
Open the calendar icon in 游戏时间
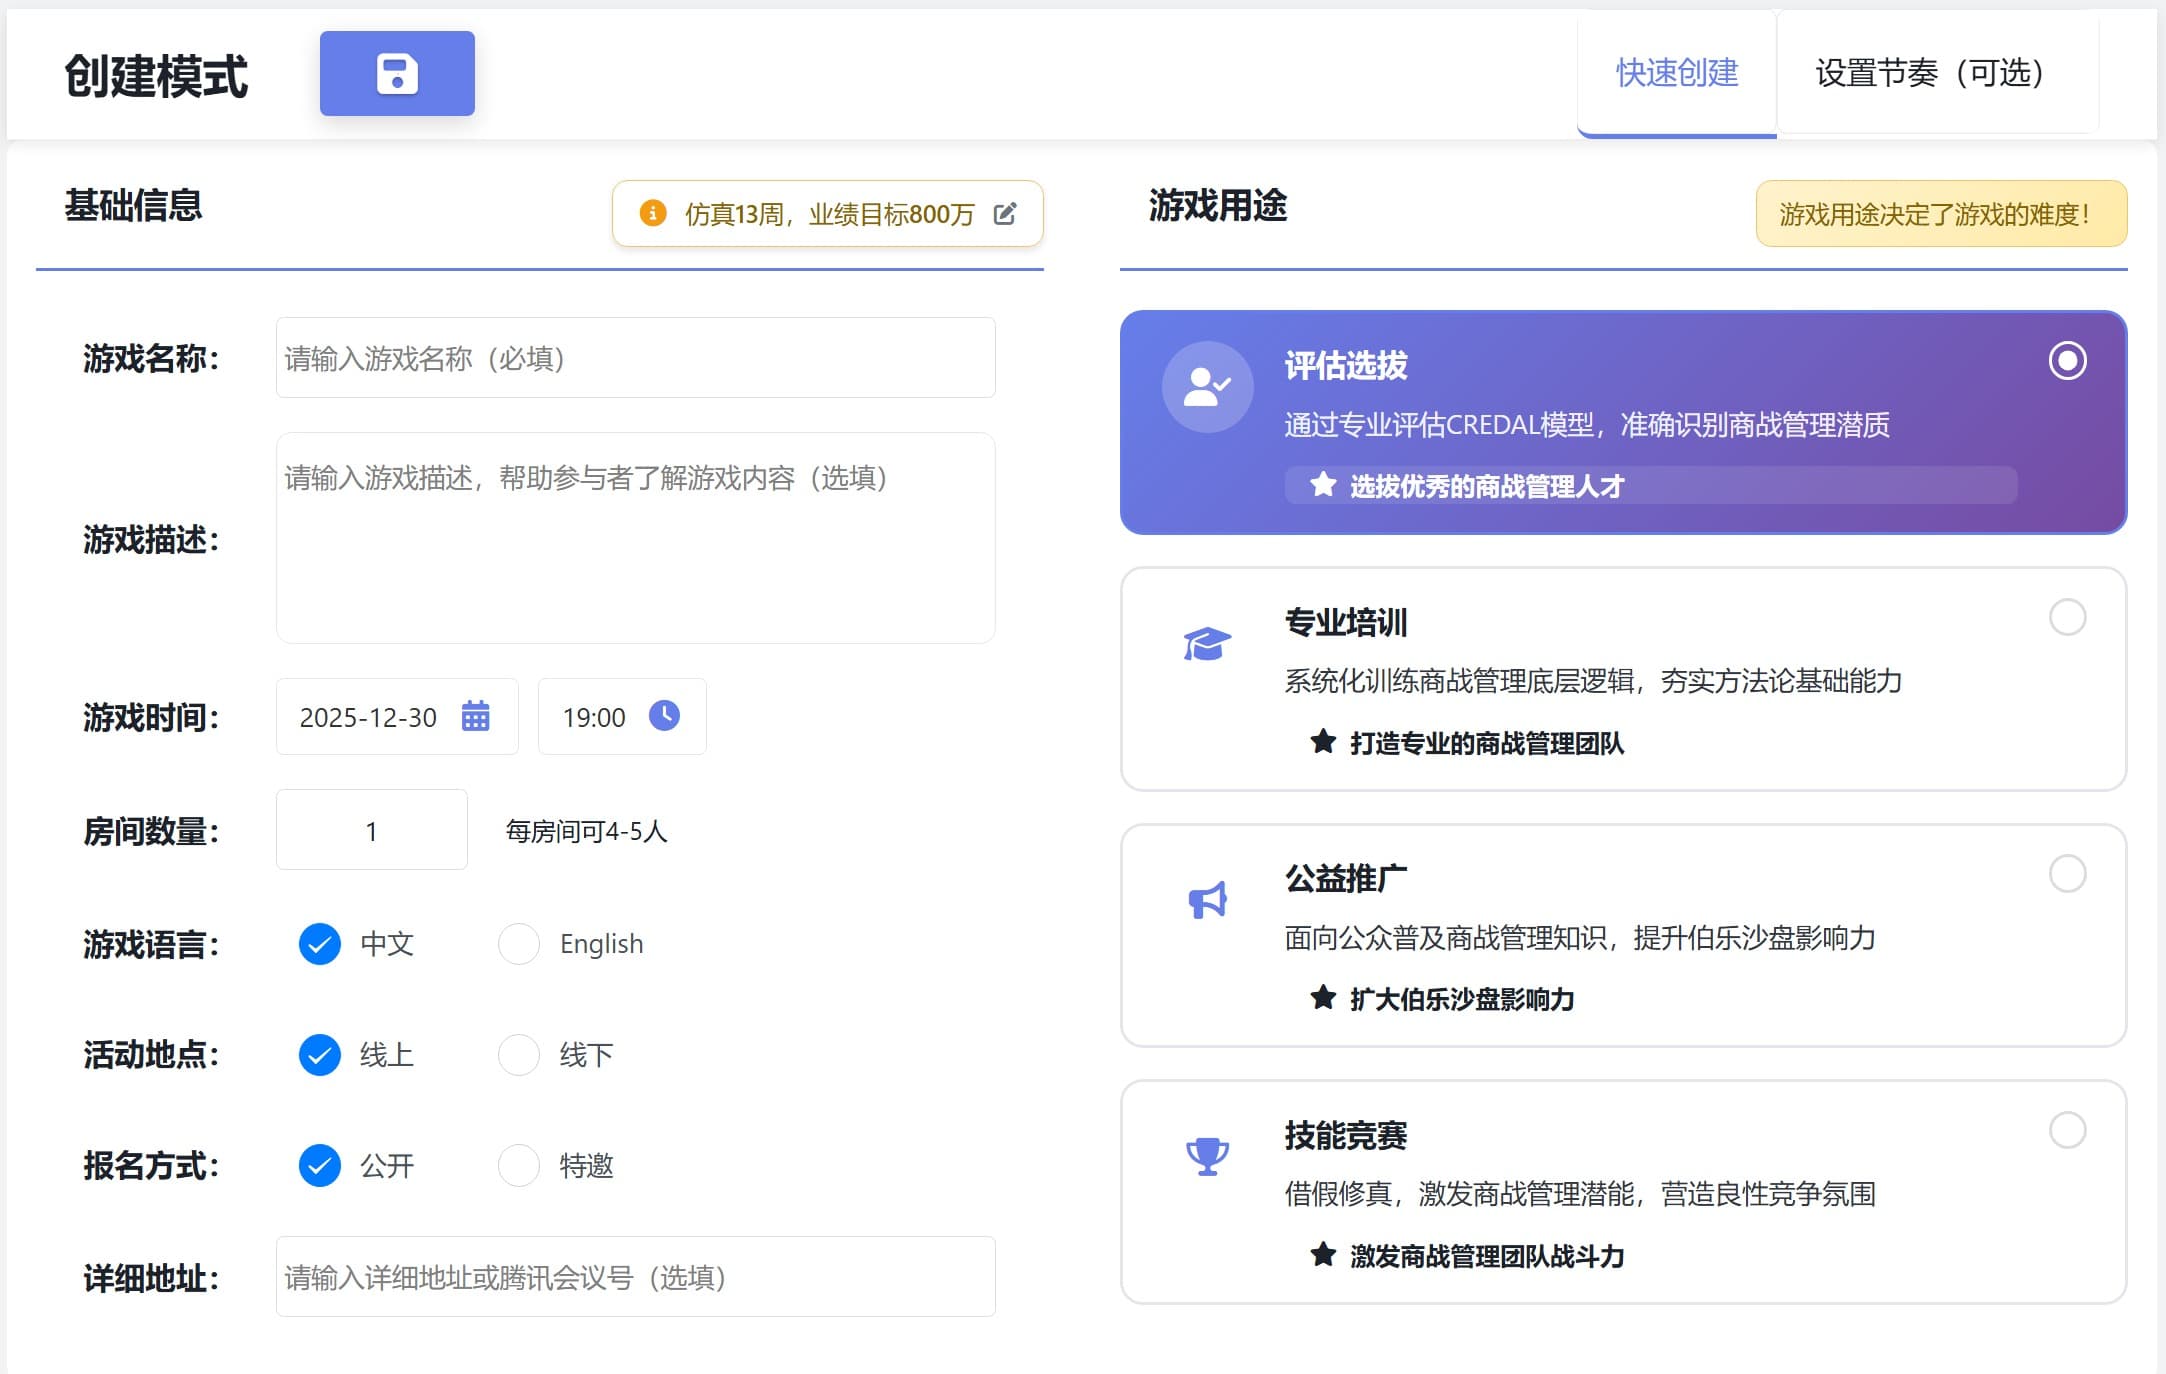477,716
